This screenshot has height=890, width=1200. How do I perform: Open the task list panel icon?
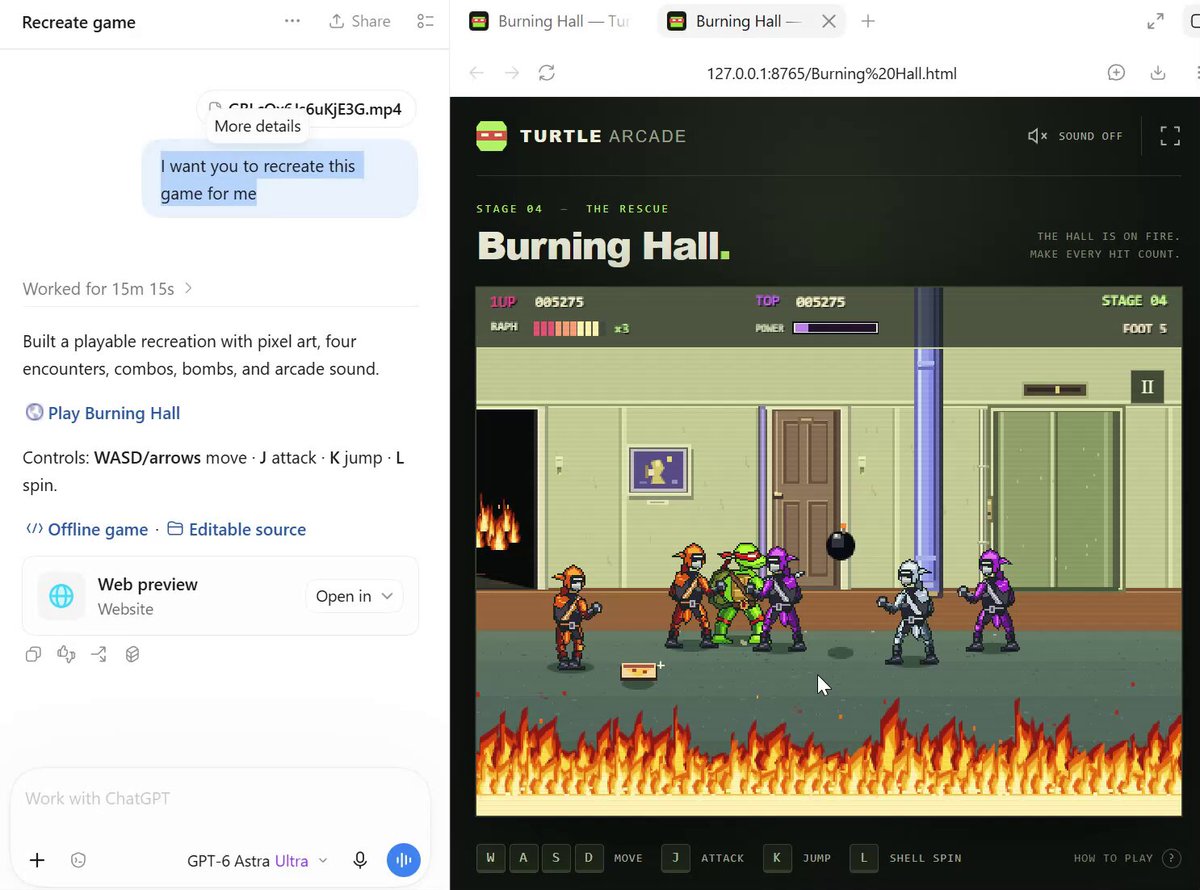click(x=425, y=21)
